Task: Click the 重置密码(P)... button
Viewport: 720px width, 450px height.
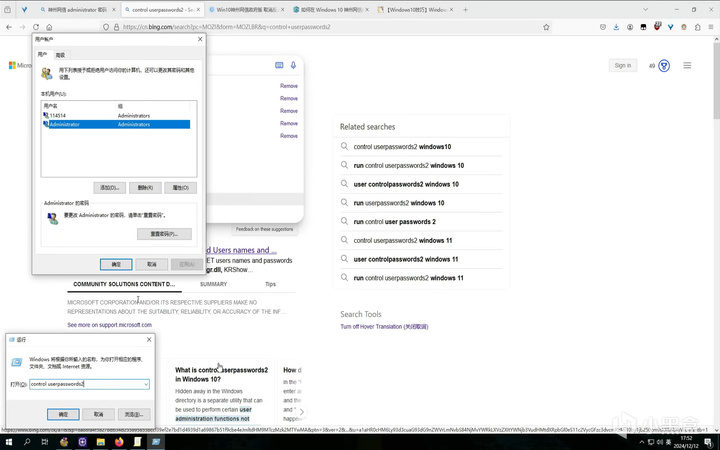Action: click(164, 234)
